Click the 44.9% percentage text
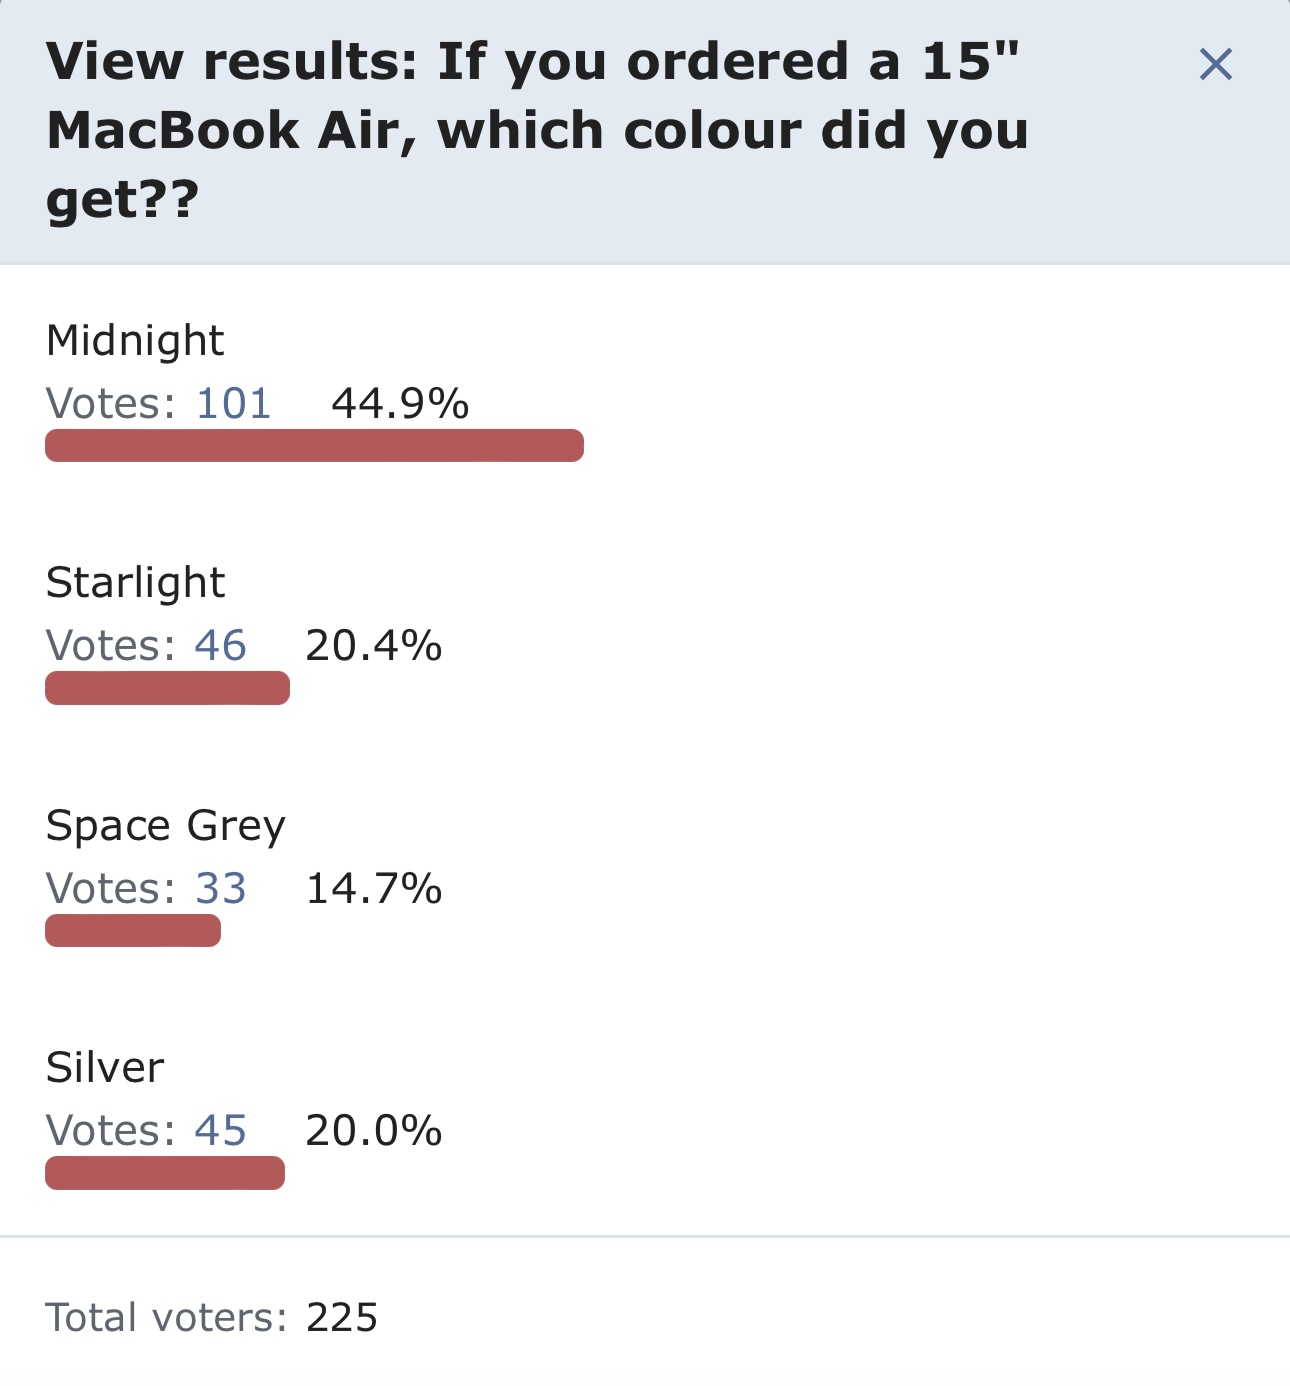1290x1386 pixels. tap(400, 404)
